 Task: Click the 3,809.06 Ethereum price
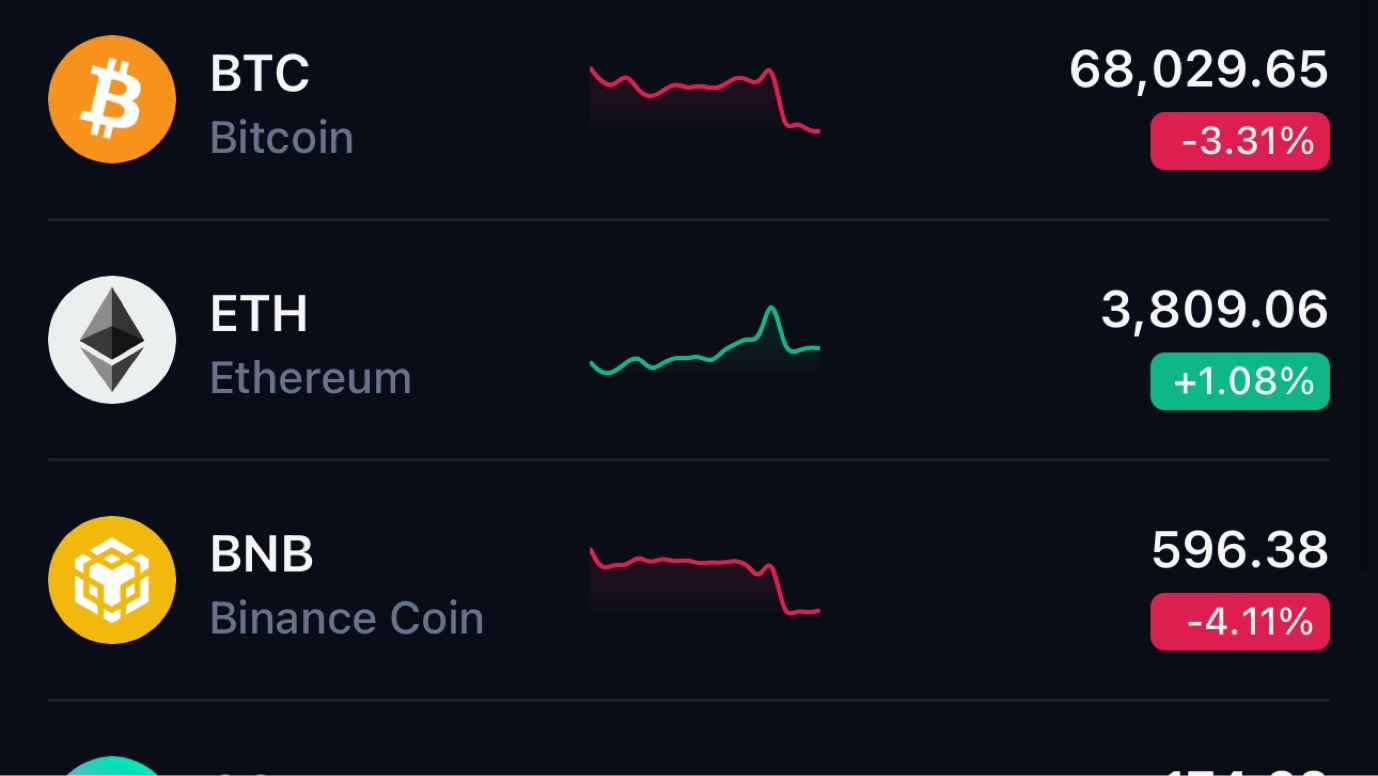[x=1215, y=310]
